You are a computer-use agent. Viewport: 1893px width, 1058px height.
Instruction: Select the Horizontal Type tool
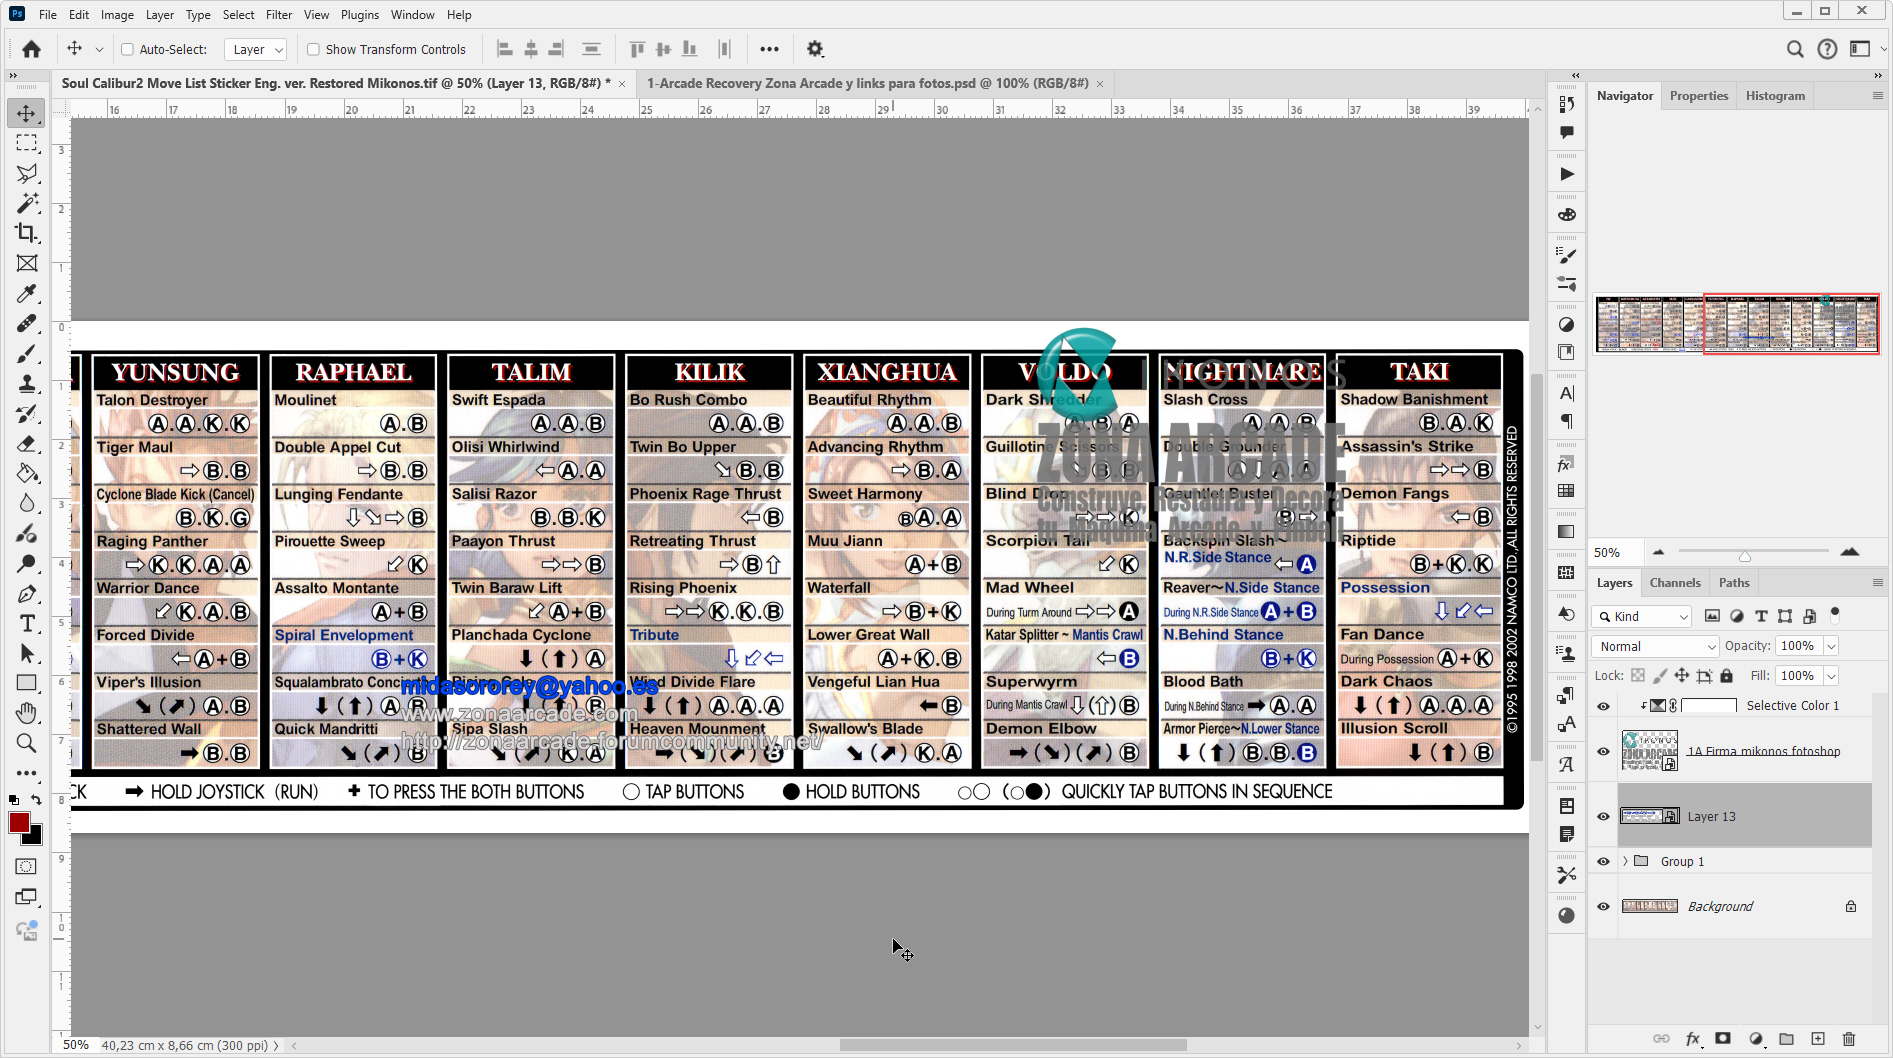(x=27, y=623)
